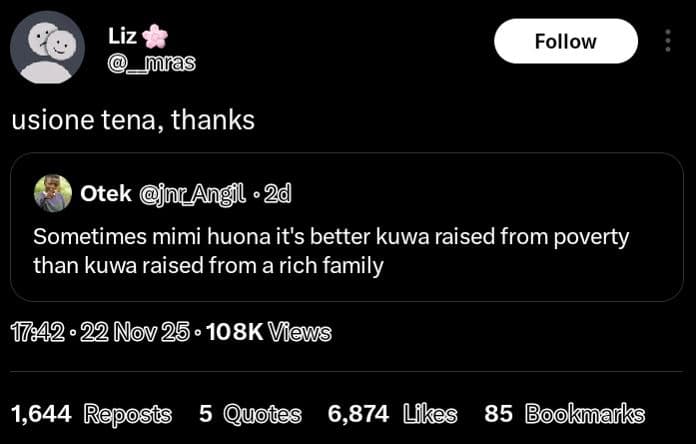This screenshot has width=696, height=444.
Task: Show the 5 Quotes
Action: [x=250, y=414]
